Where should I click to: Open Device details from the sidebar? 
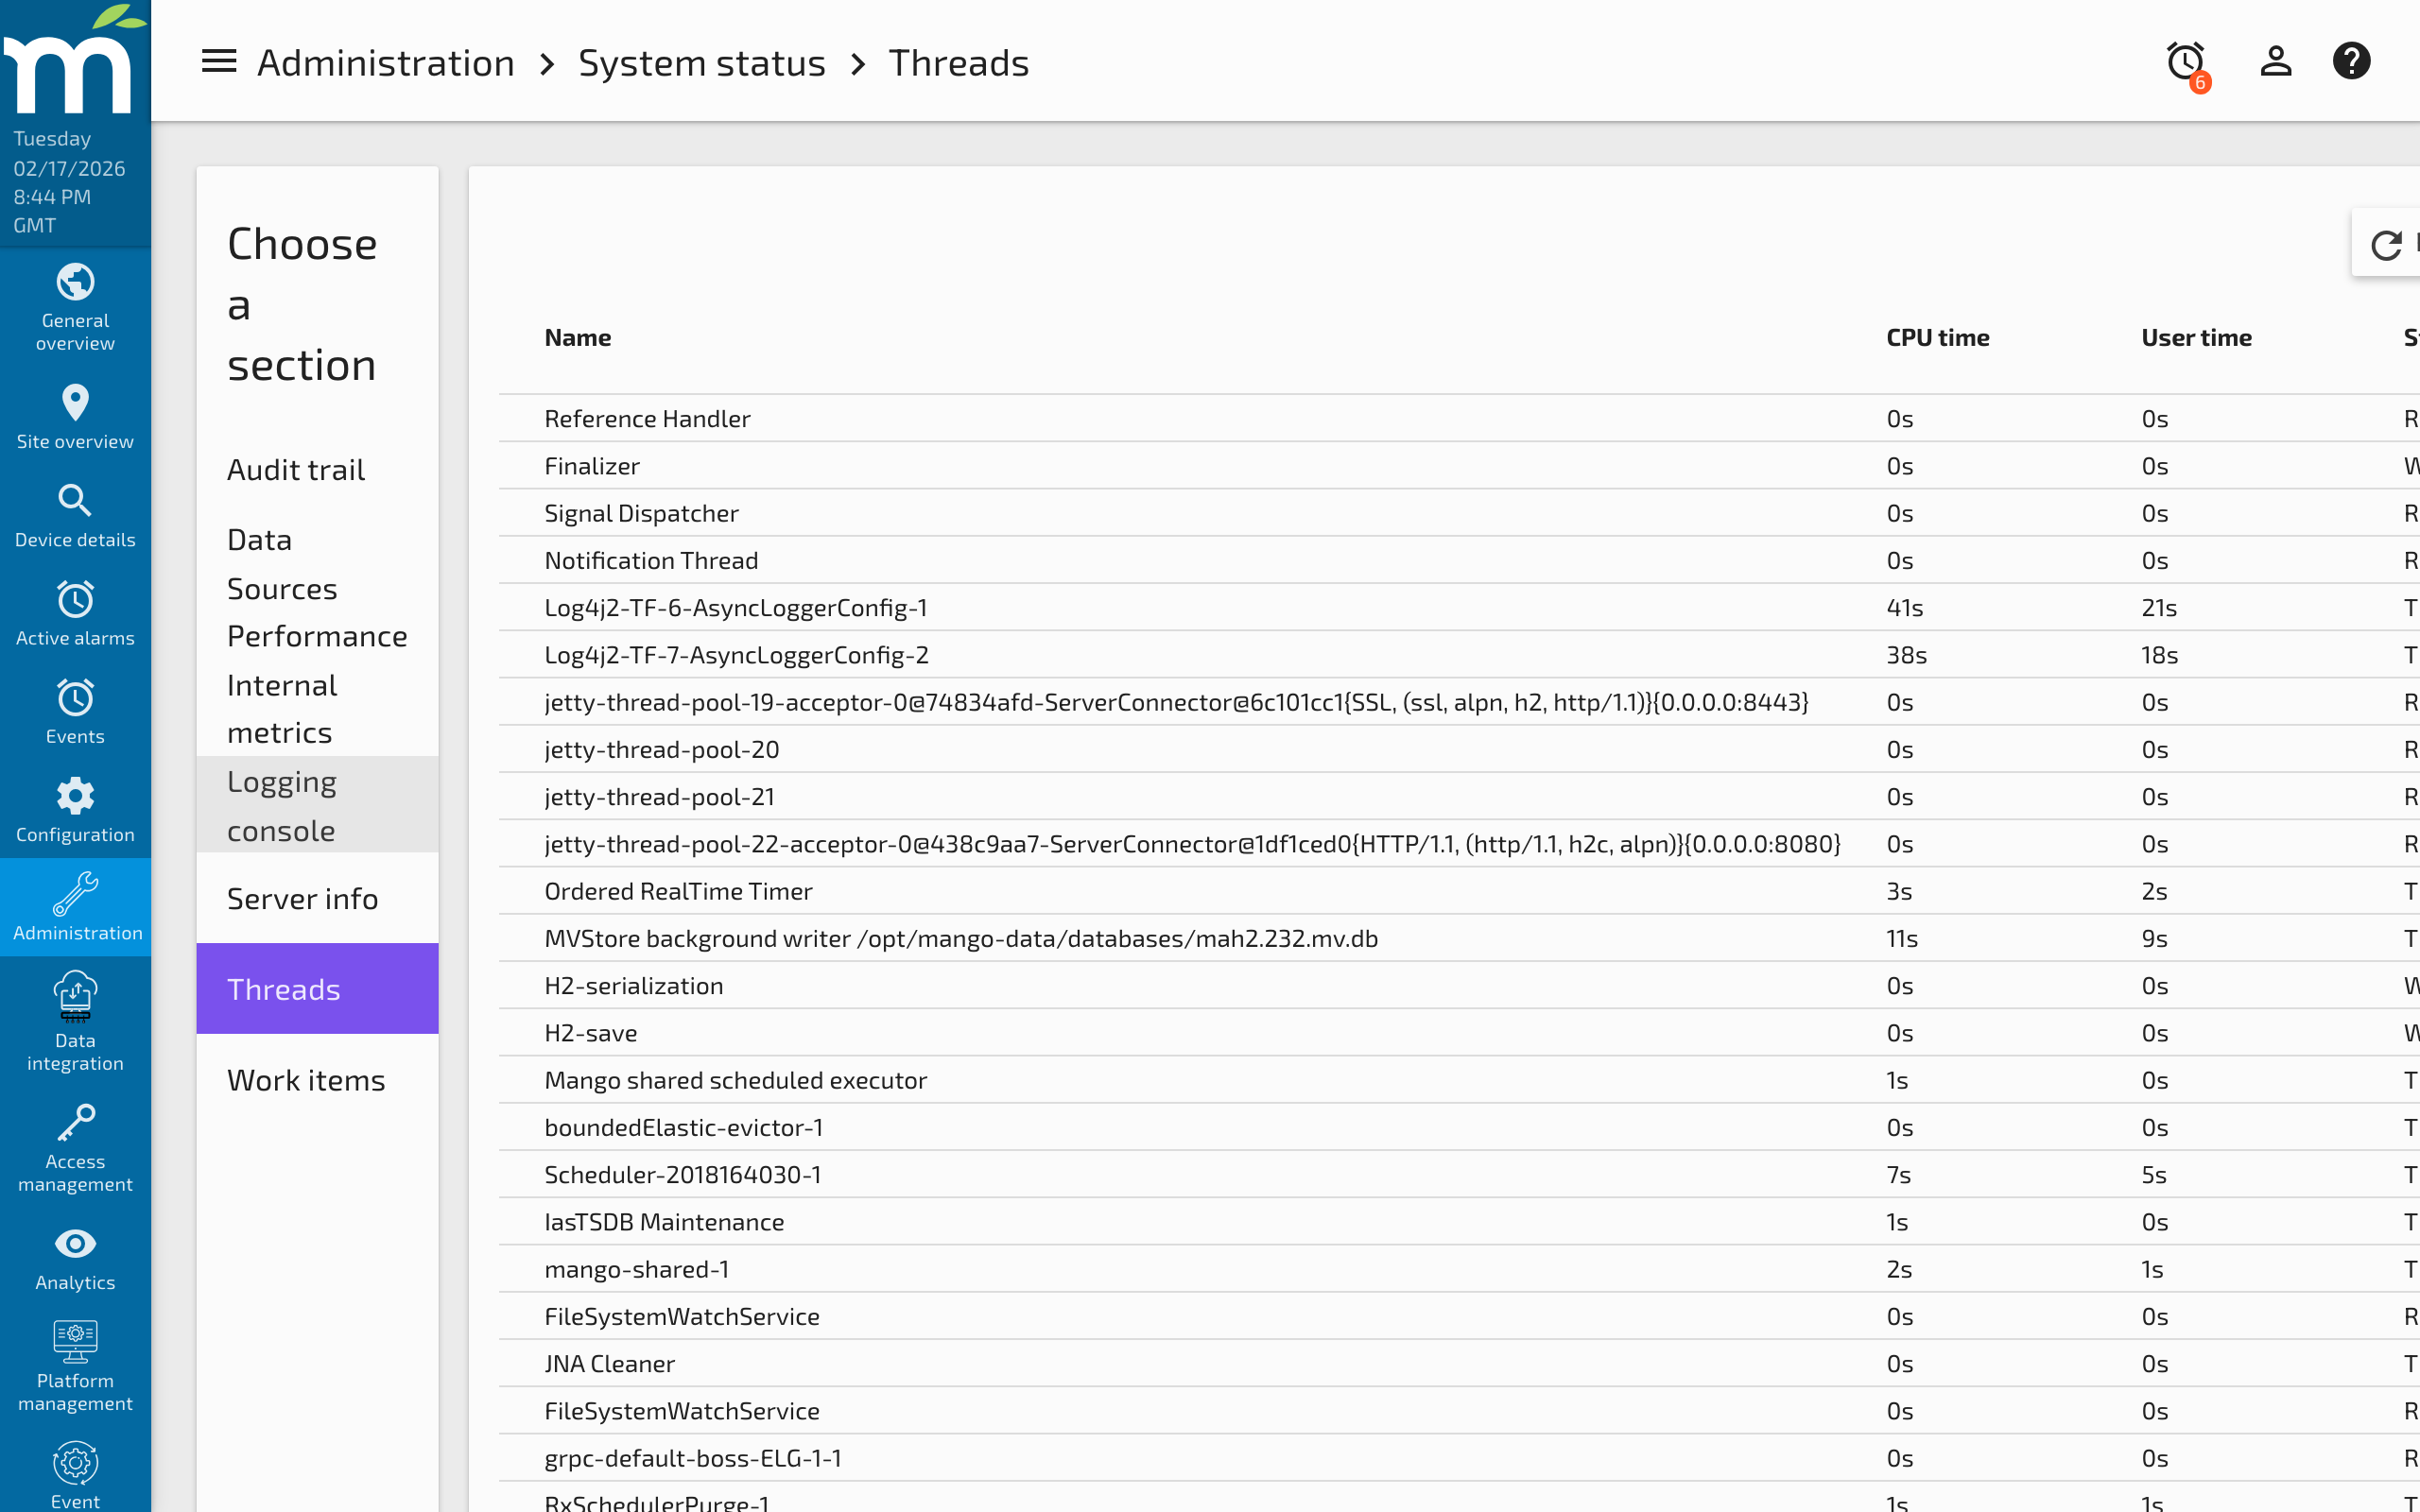75,510
